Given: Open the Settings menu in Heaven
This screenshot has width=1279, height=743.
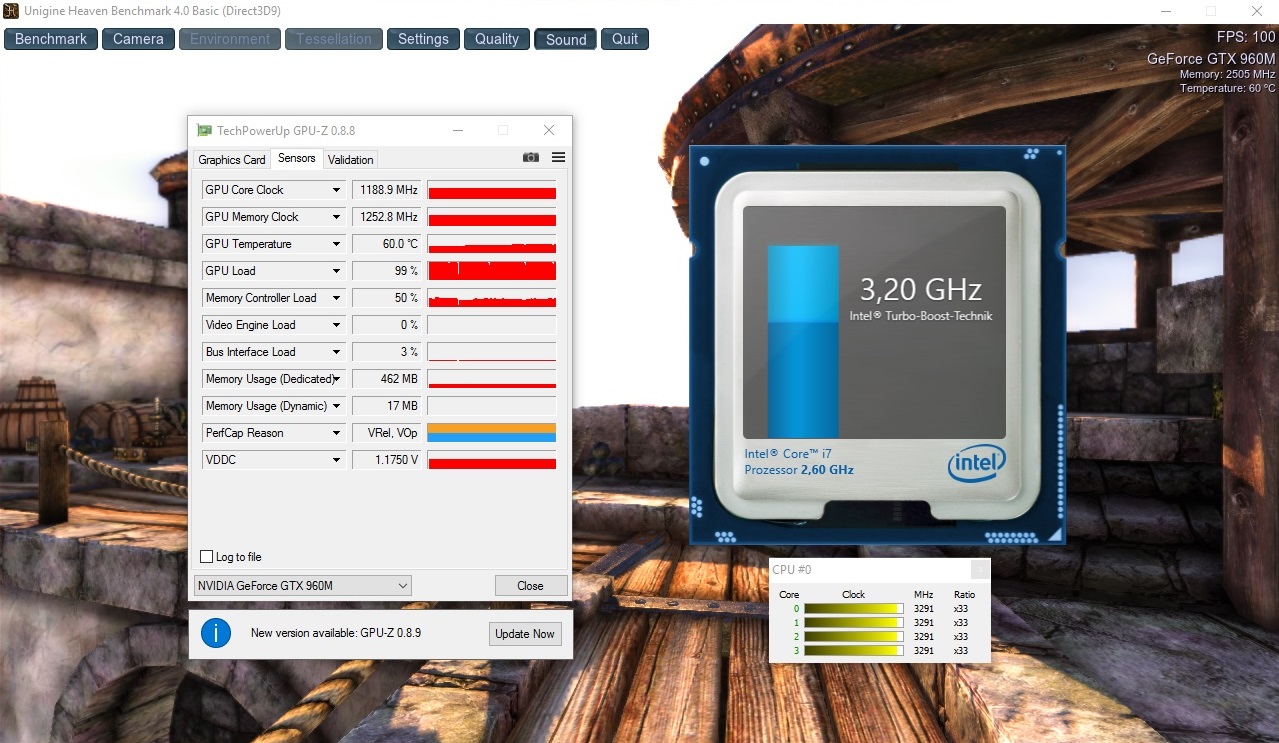Looking at the screenshot, I should coord(423,39).
